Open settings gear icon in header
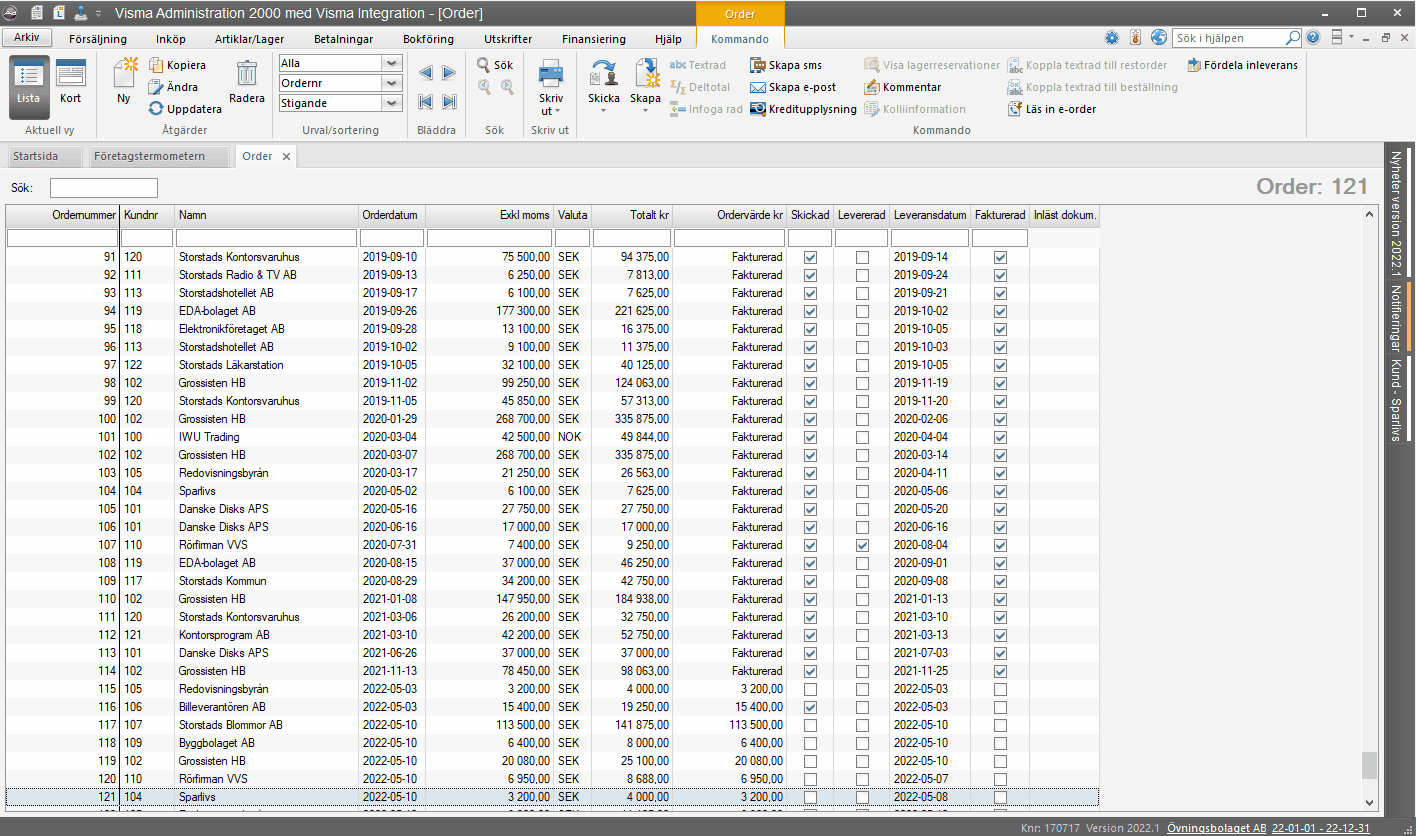The width and height of the screenshot is (1416, 836). point(1112,38)
